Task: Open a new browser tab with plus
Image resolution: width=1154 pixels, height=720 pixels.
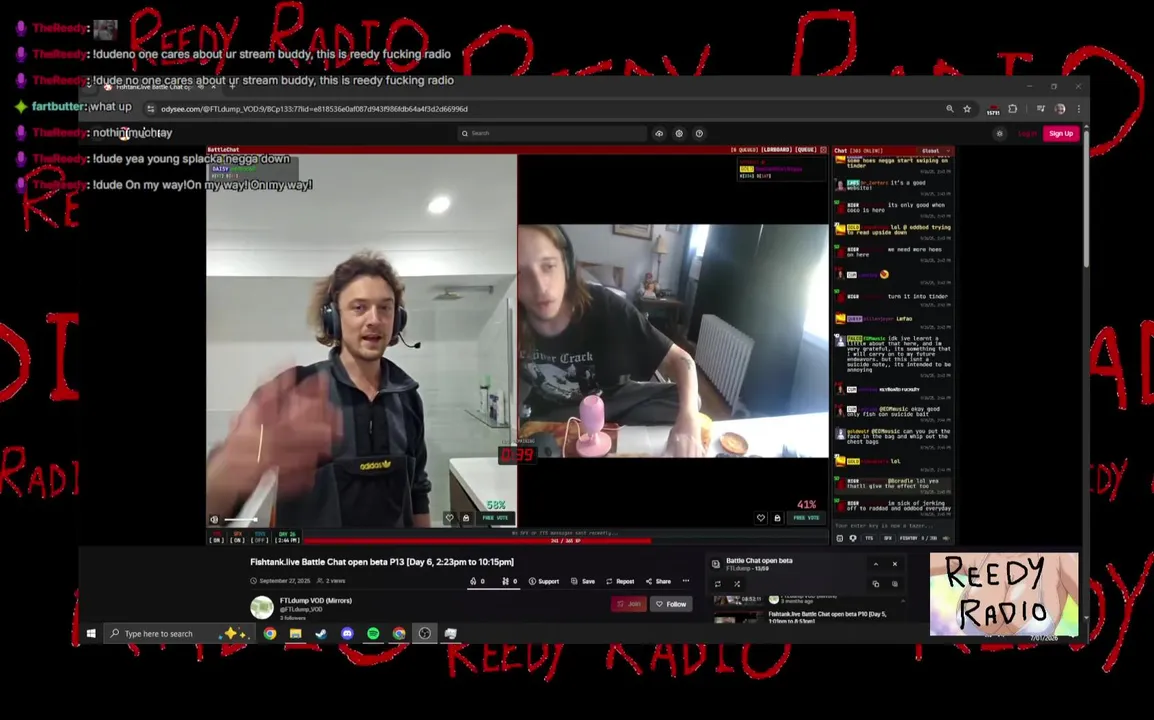Action: (233, 87)
